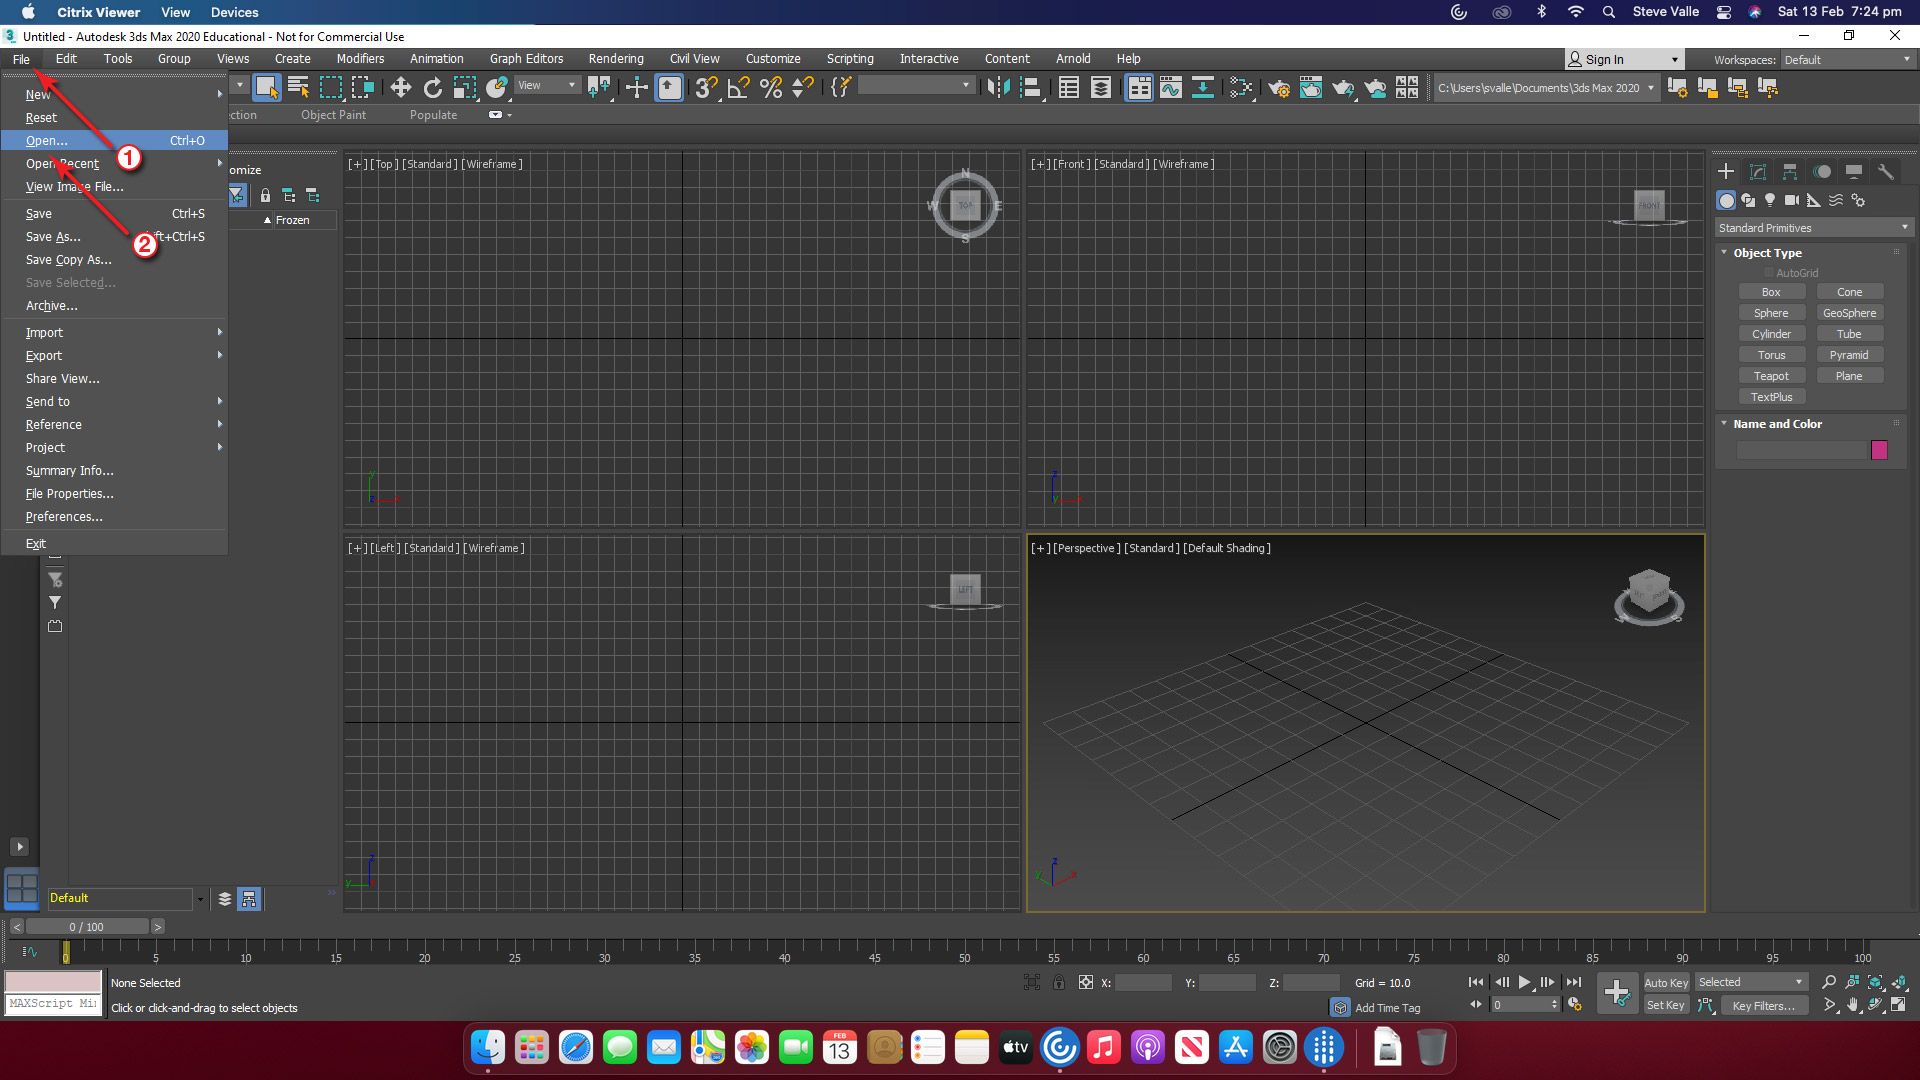Toggle selection lock padlock in status bar
Image resolution: width=1920 pixels, height=1080 pixels.
pos(1059,982)
